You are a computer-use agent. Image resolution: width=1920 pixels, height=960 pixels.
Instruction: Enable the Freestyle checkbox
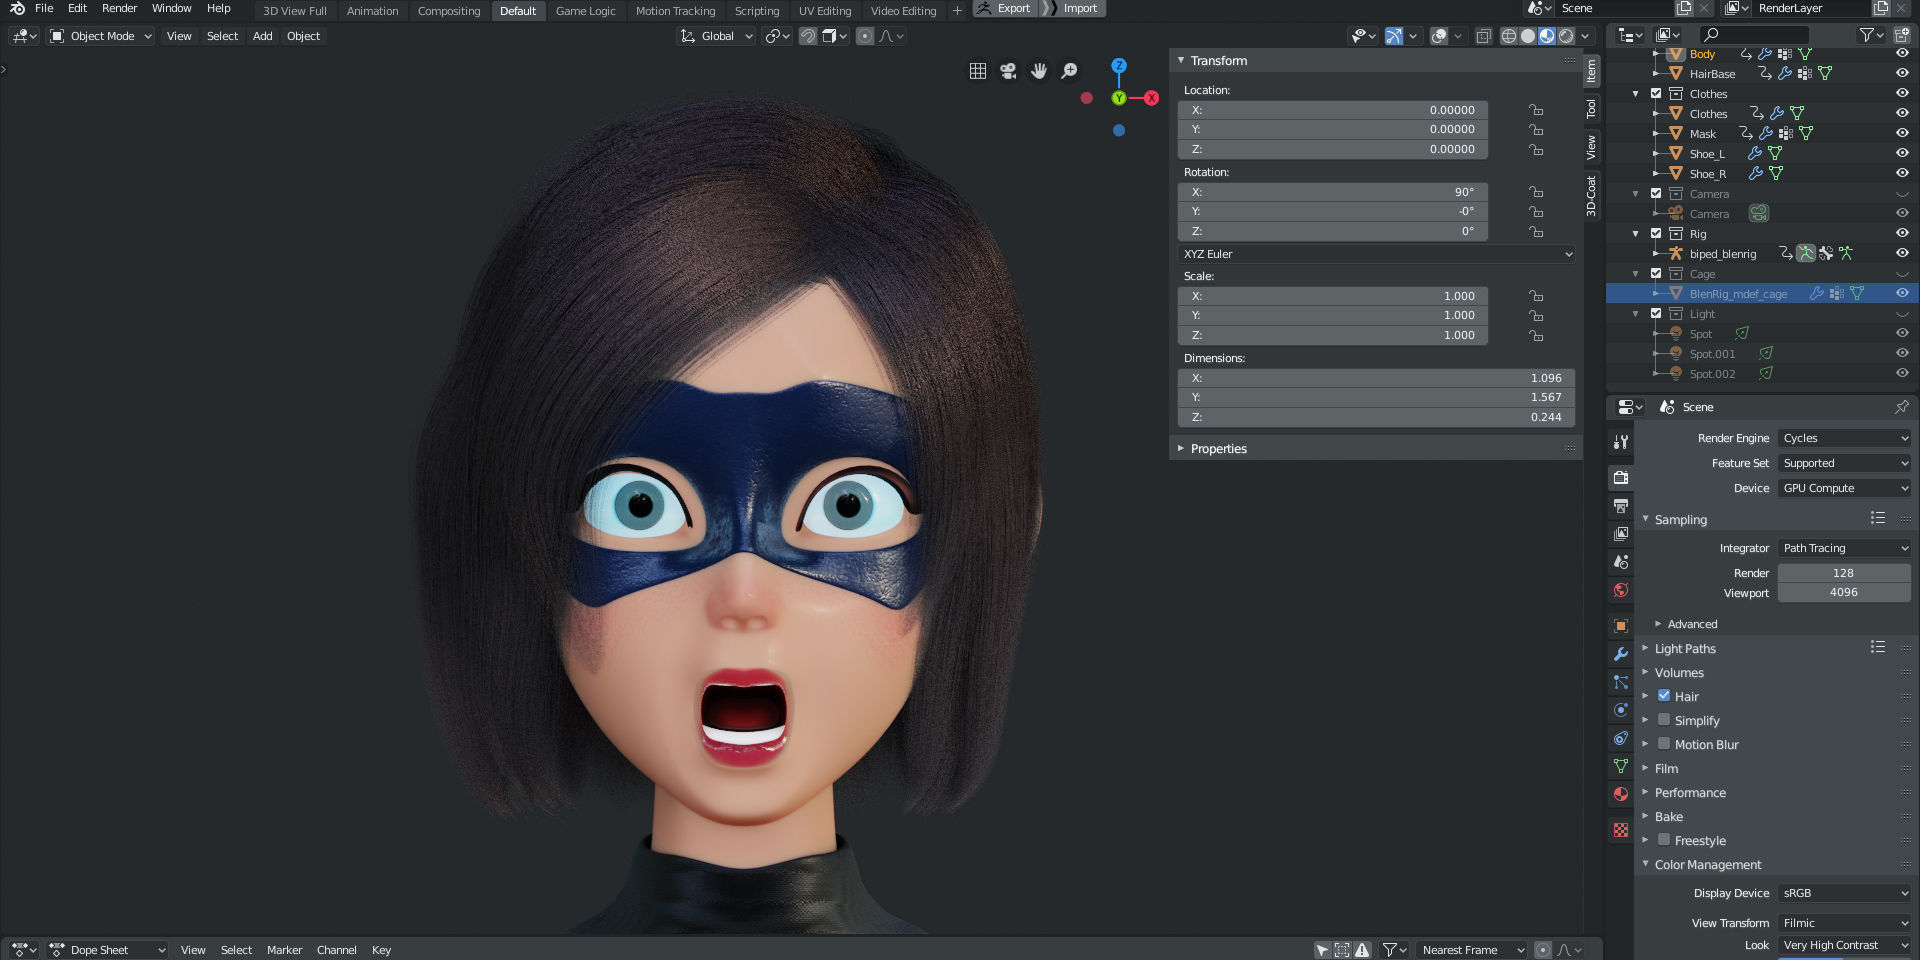click(x=1664, y=839)
